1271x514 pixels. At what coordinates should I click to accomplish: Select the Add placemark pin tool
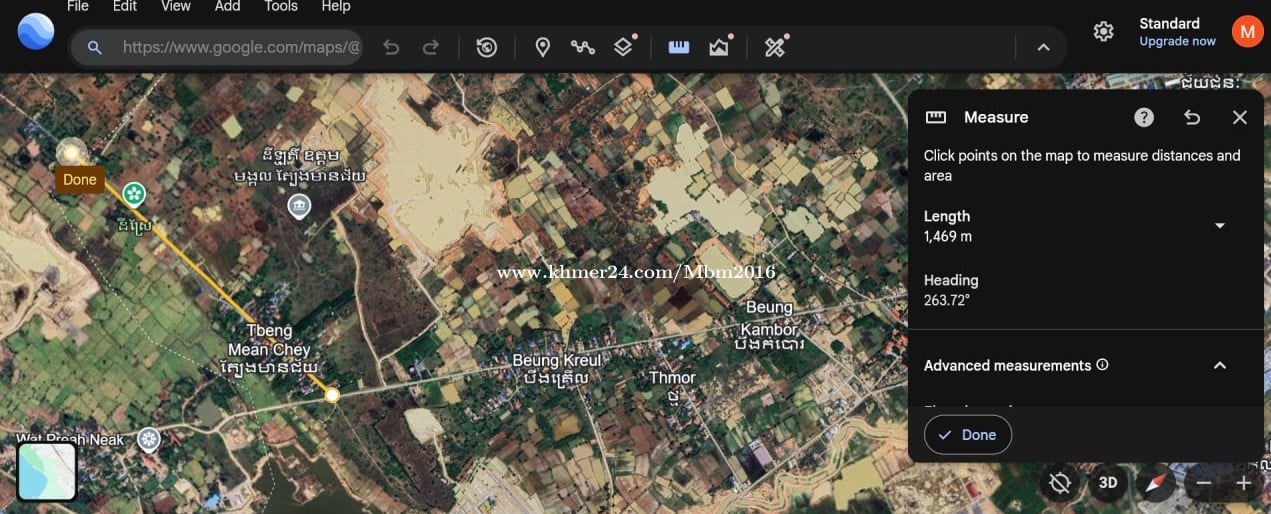pyautogui.click(x=542, y=47)
